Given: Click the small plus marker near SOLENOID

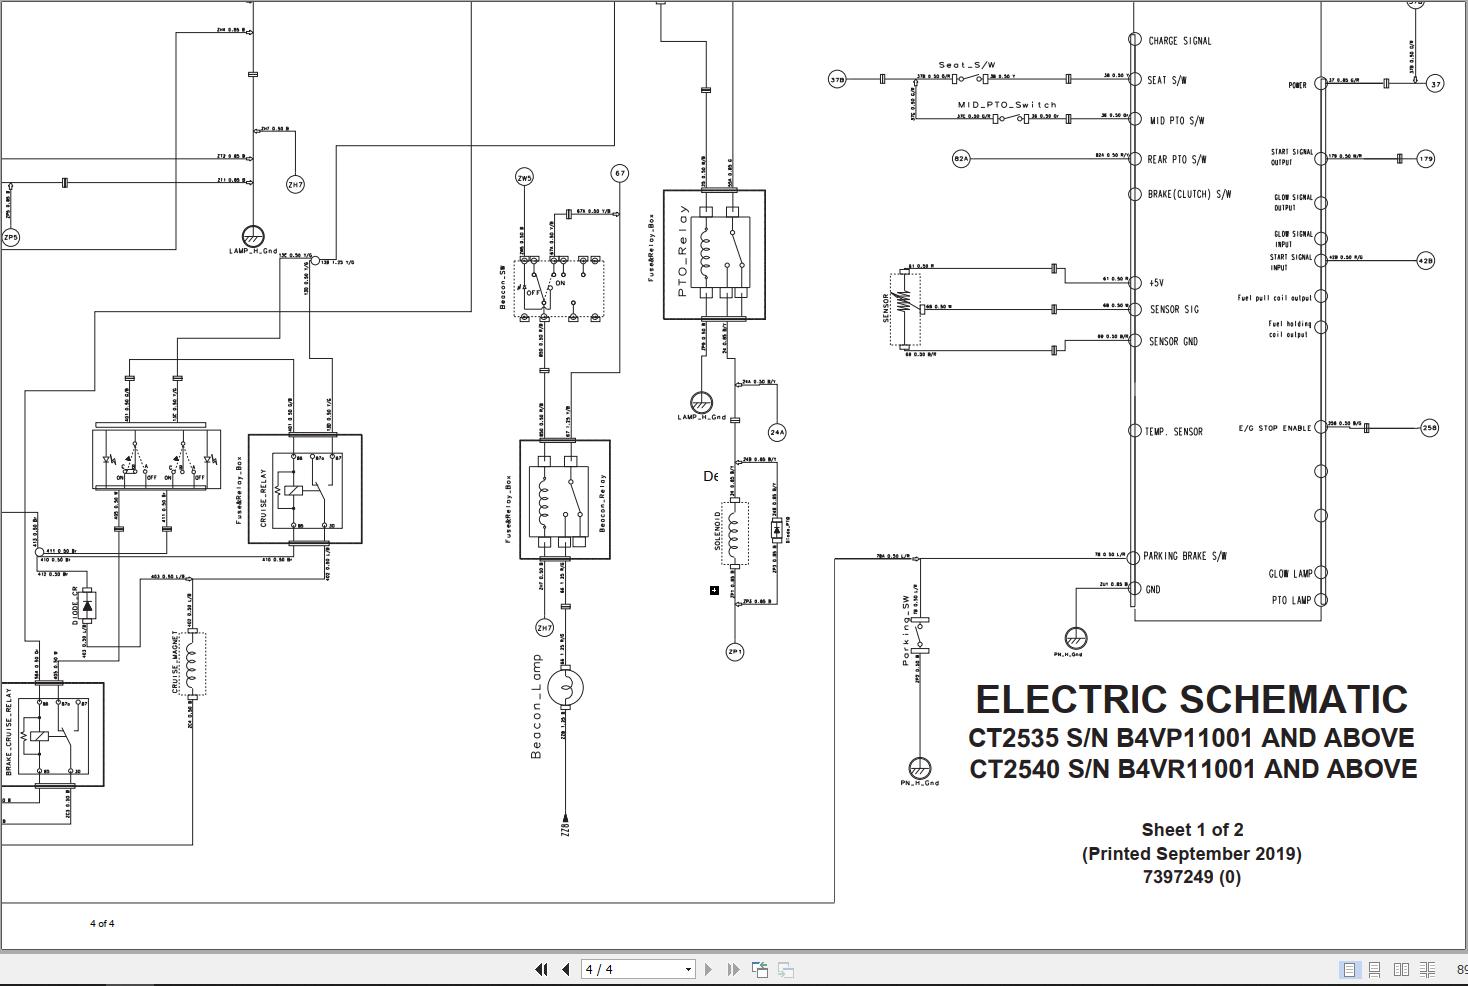Looking at the screenshot, I should 714,590.
